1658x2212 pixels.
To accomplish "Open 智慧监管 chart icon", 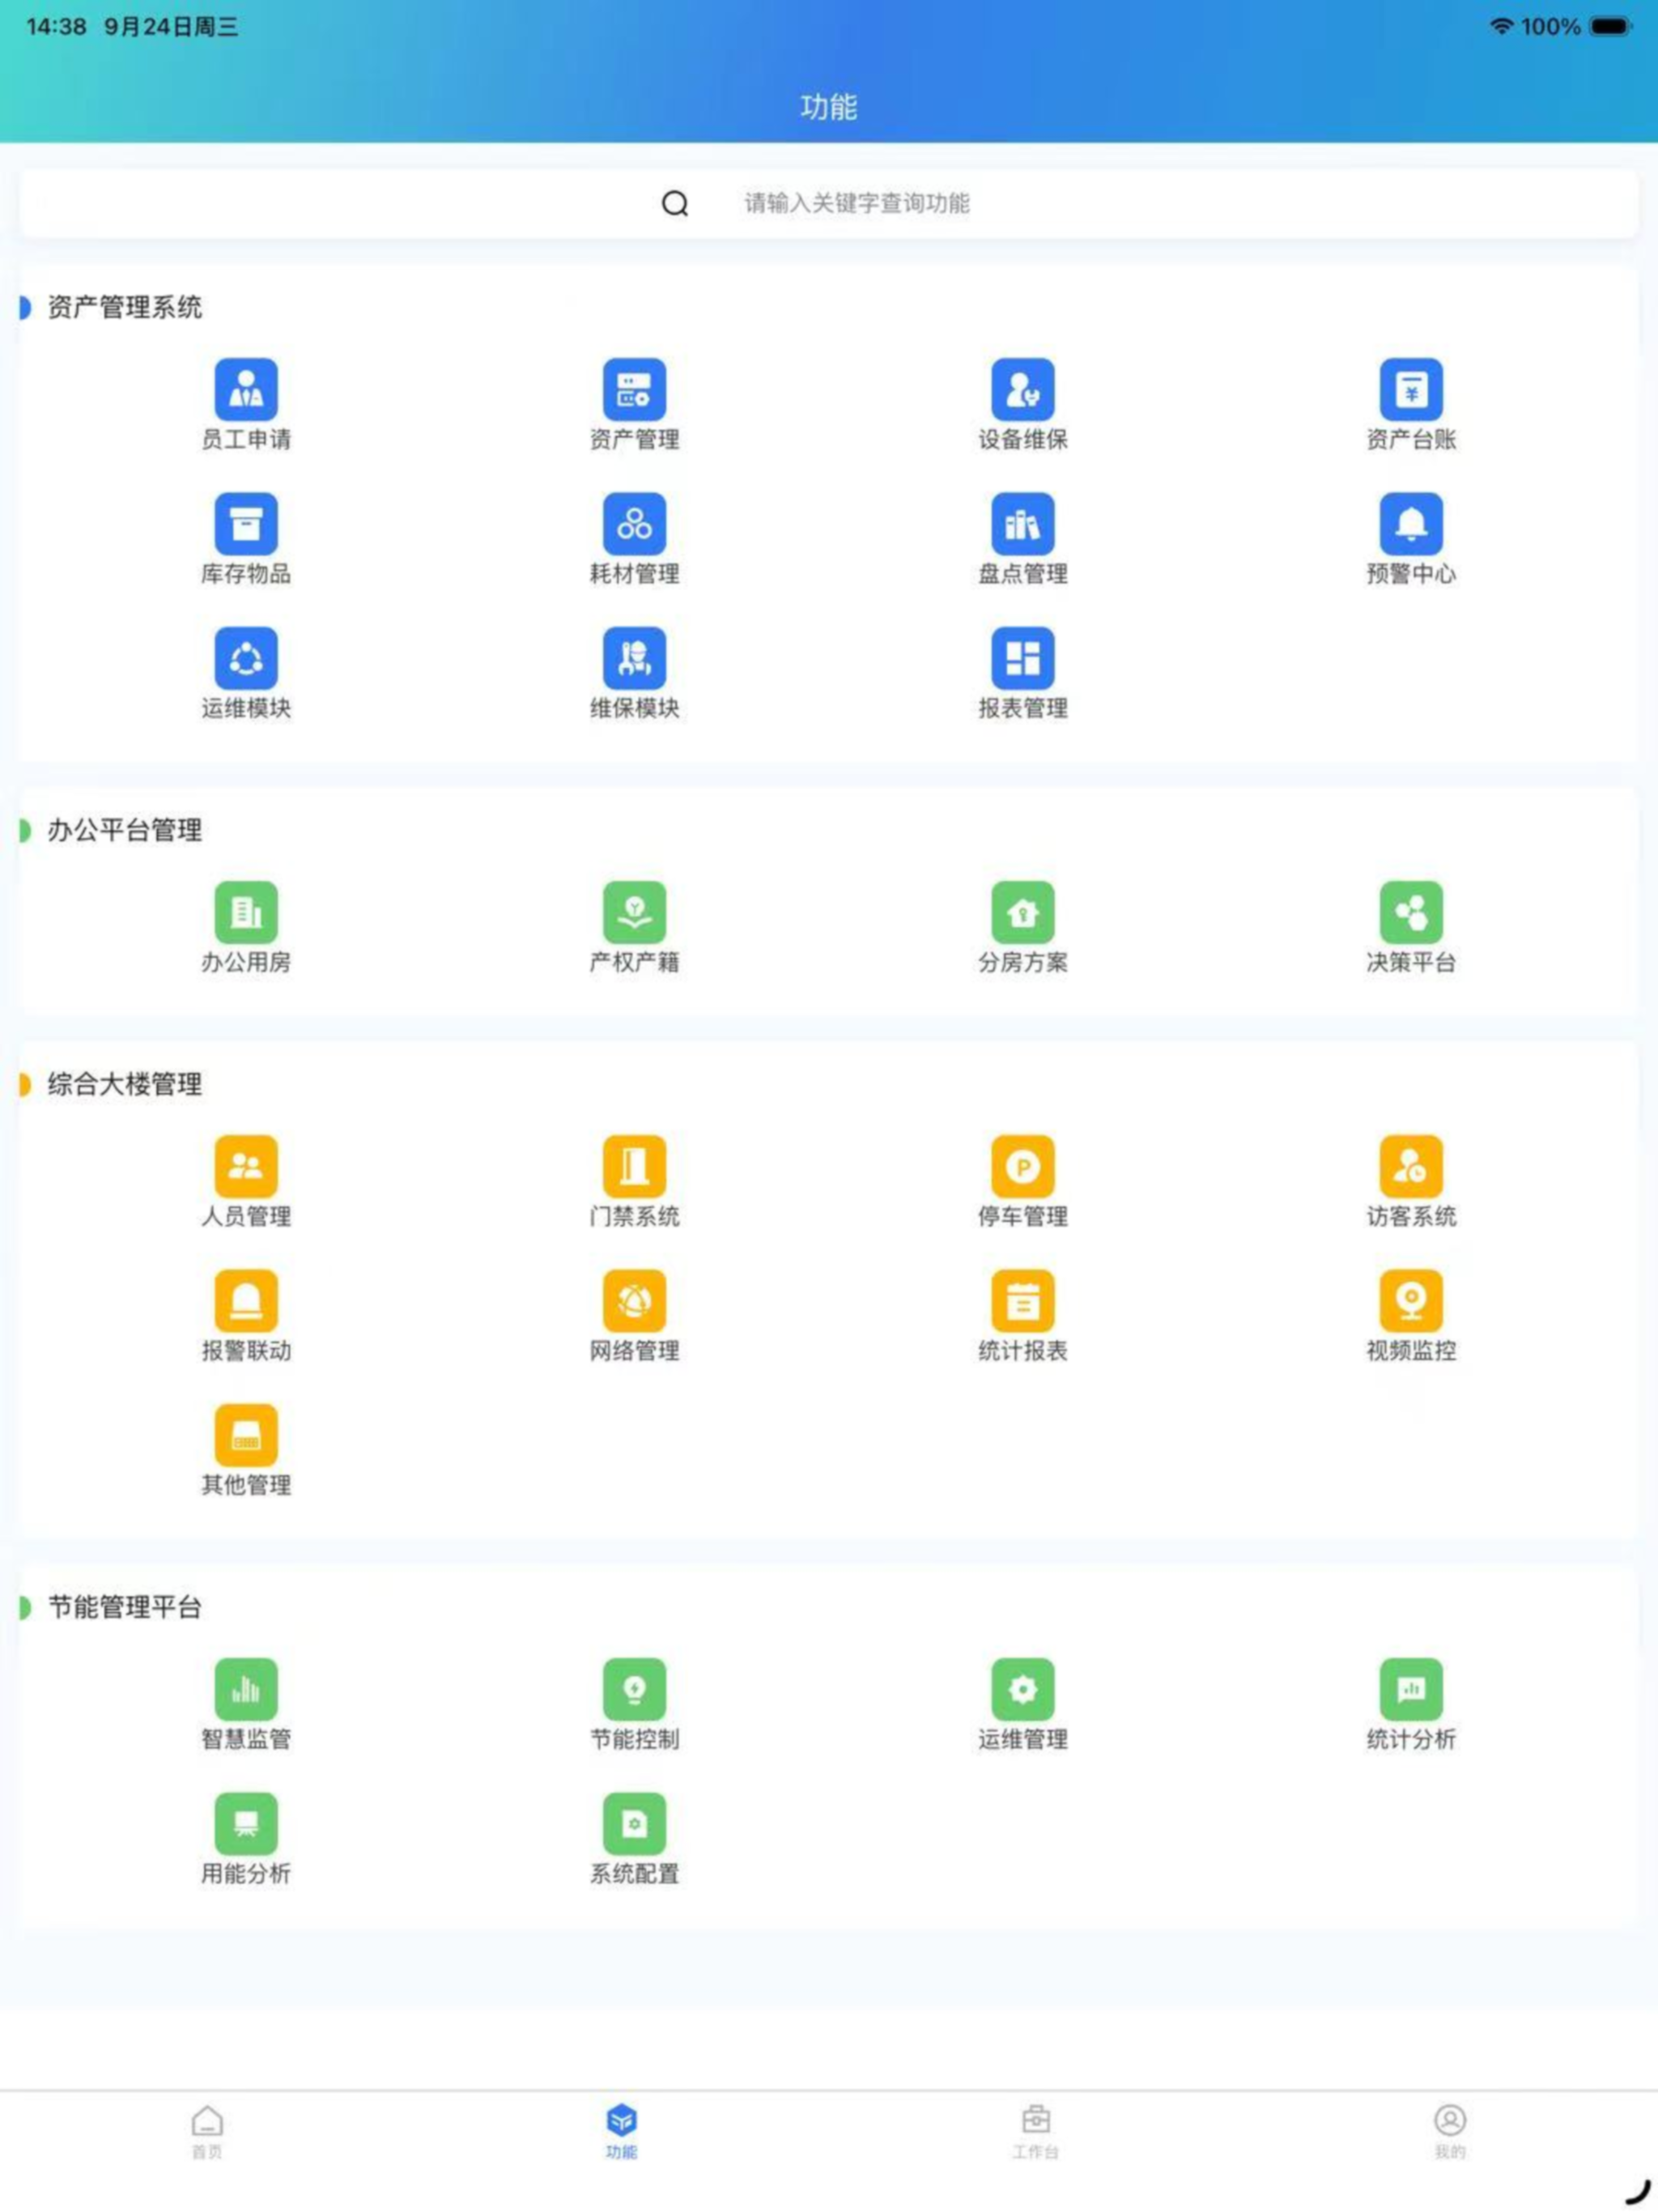I will click(246, 1689).
